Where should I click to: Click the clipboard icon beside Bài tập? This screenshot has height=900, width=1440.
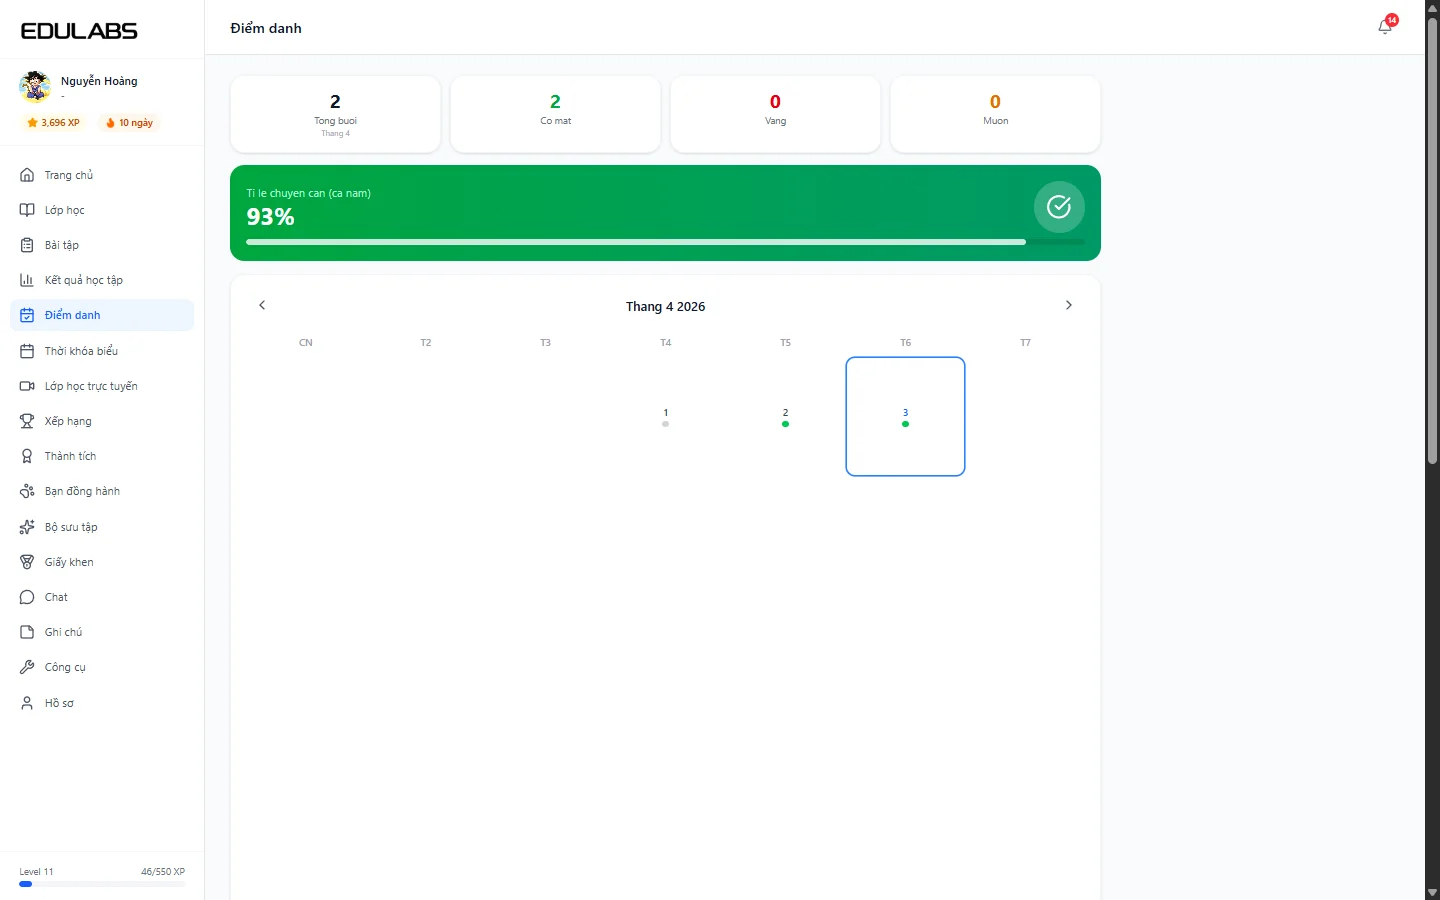point(27,245)
